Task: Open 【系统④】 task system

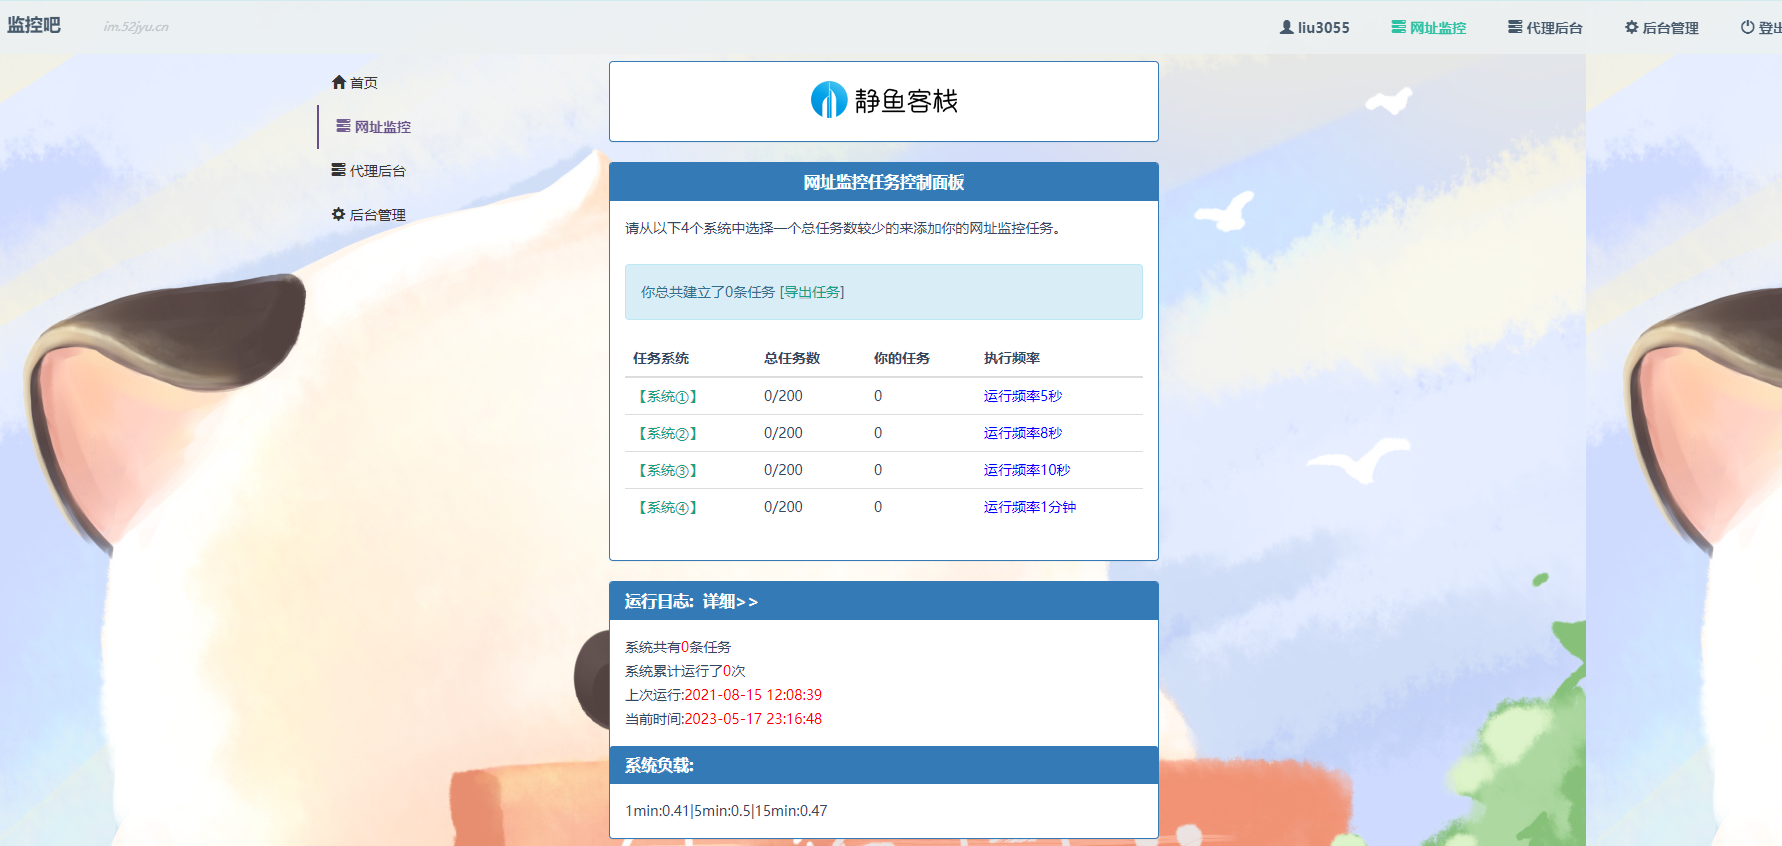Action: pyautogui.click(x=668, y=507)
